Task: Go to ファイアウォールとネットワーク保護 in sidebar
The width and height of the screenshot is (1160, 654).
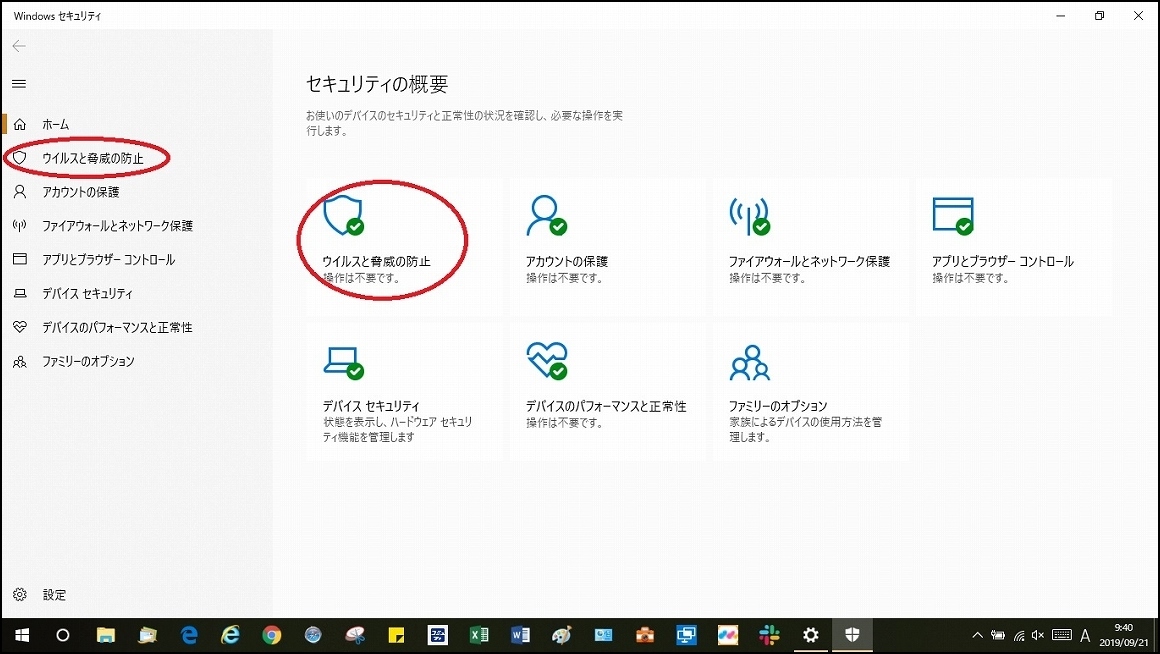Action: [x=117, y=226]
